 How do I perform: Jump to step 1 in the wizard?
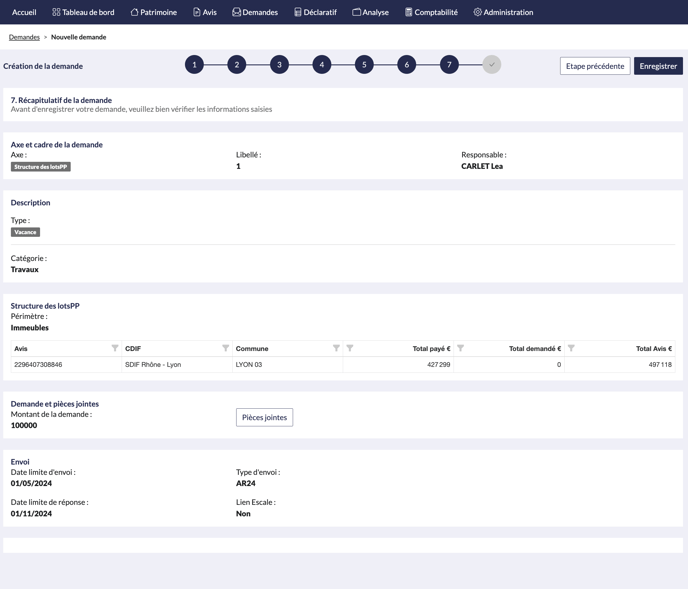click(x=194, y=65)
